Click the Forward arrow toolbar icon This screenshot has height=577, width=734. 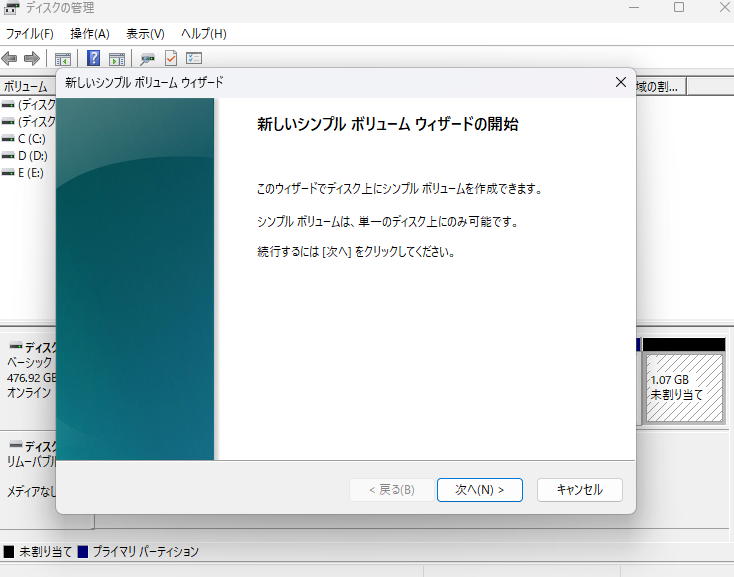pyautogui.click(x=32, y=58)
